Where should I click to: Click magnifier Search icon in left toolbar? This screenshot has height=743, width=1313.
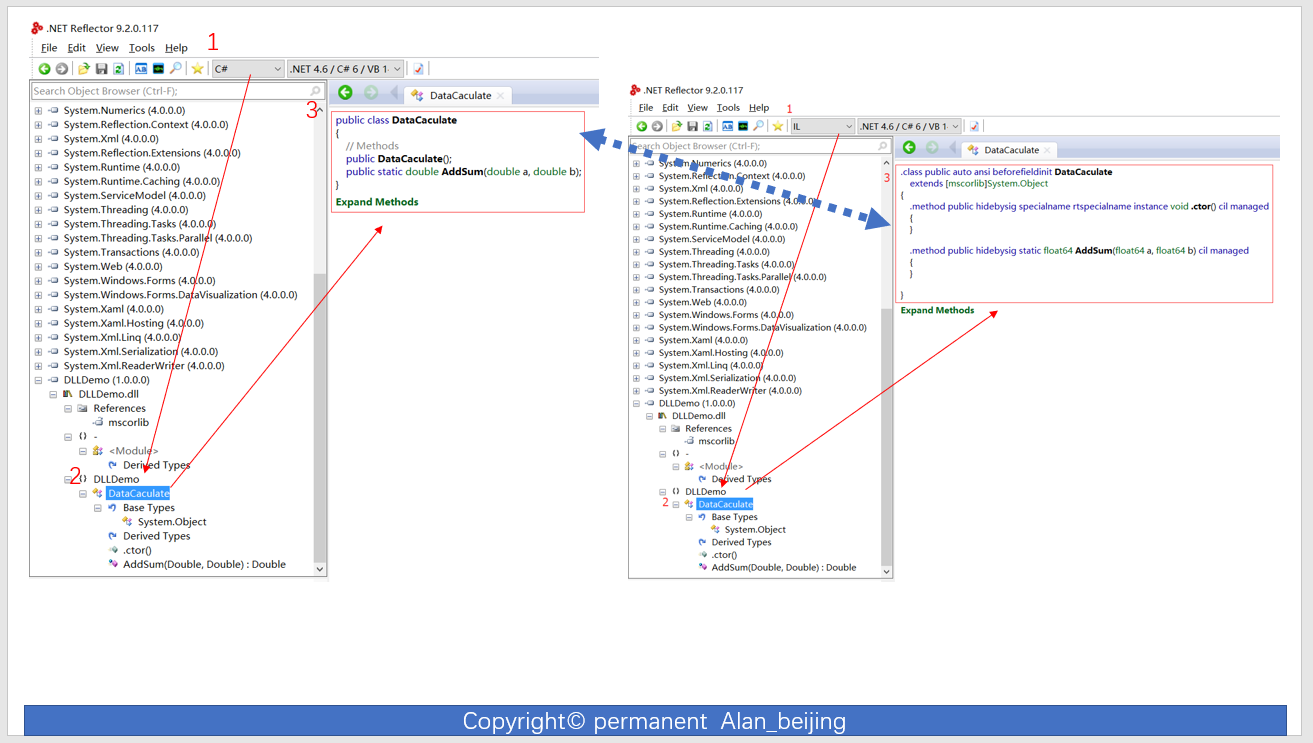175,69
